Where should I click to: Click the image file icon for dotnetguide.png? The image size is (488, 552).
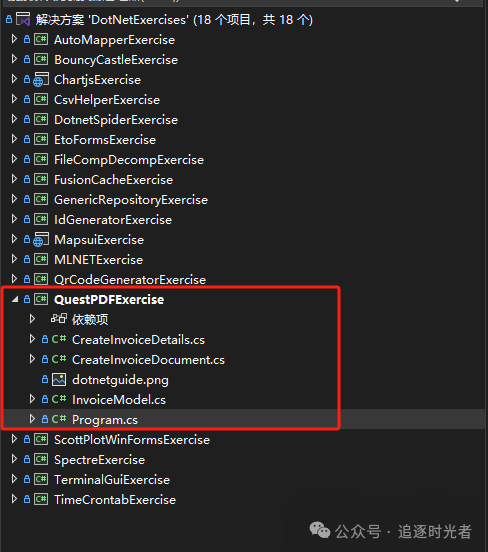(x=59, y=380)
